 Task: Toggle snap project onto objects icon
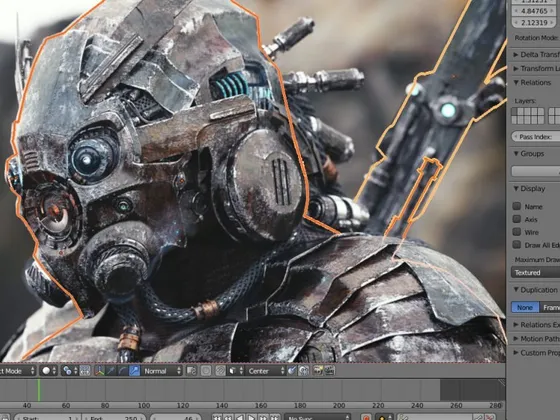pyautogui.click(x=304, y=371)
